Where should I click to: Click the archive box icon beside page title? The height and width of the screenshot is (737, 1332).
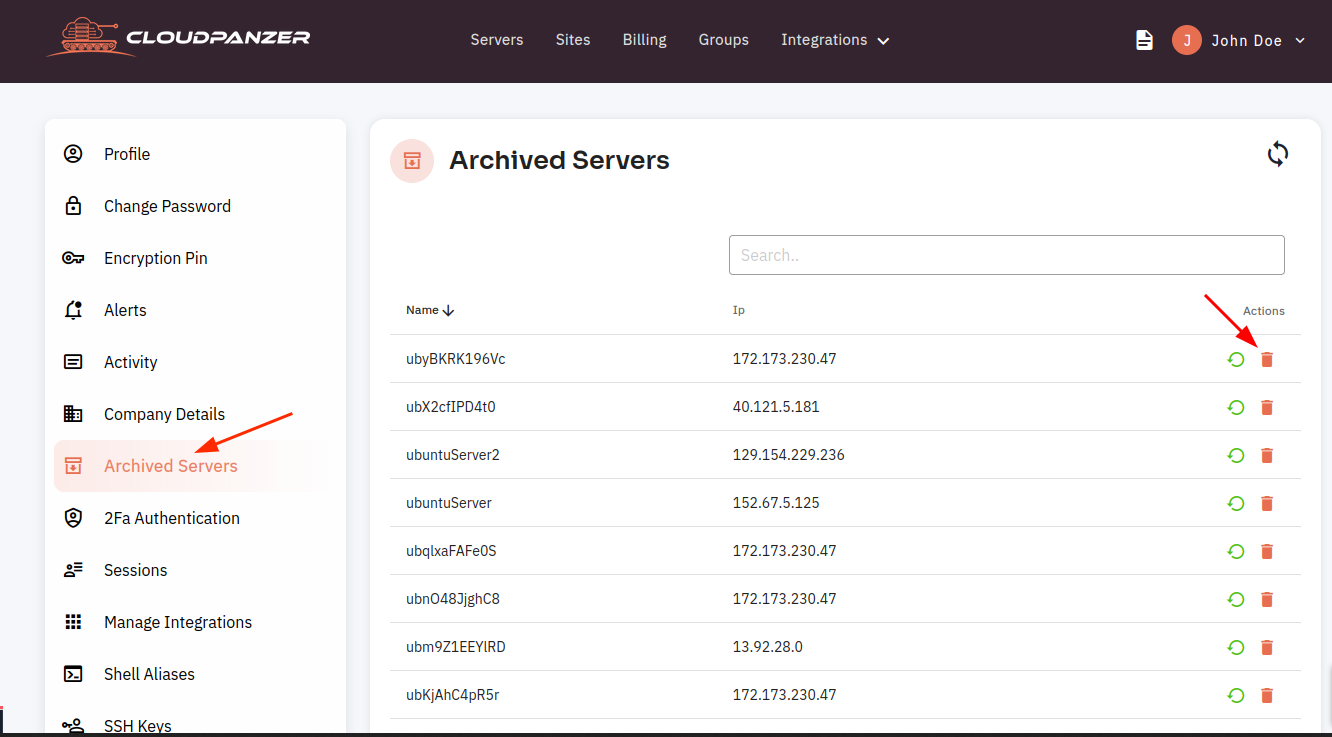[412, 161]
